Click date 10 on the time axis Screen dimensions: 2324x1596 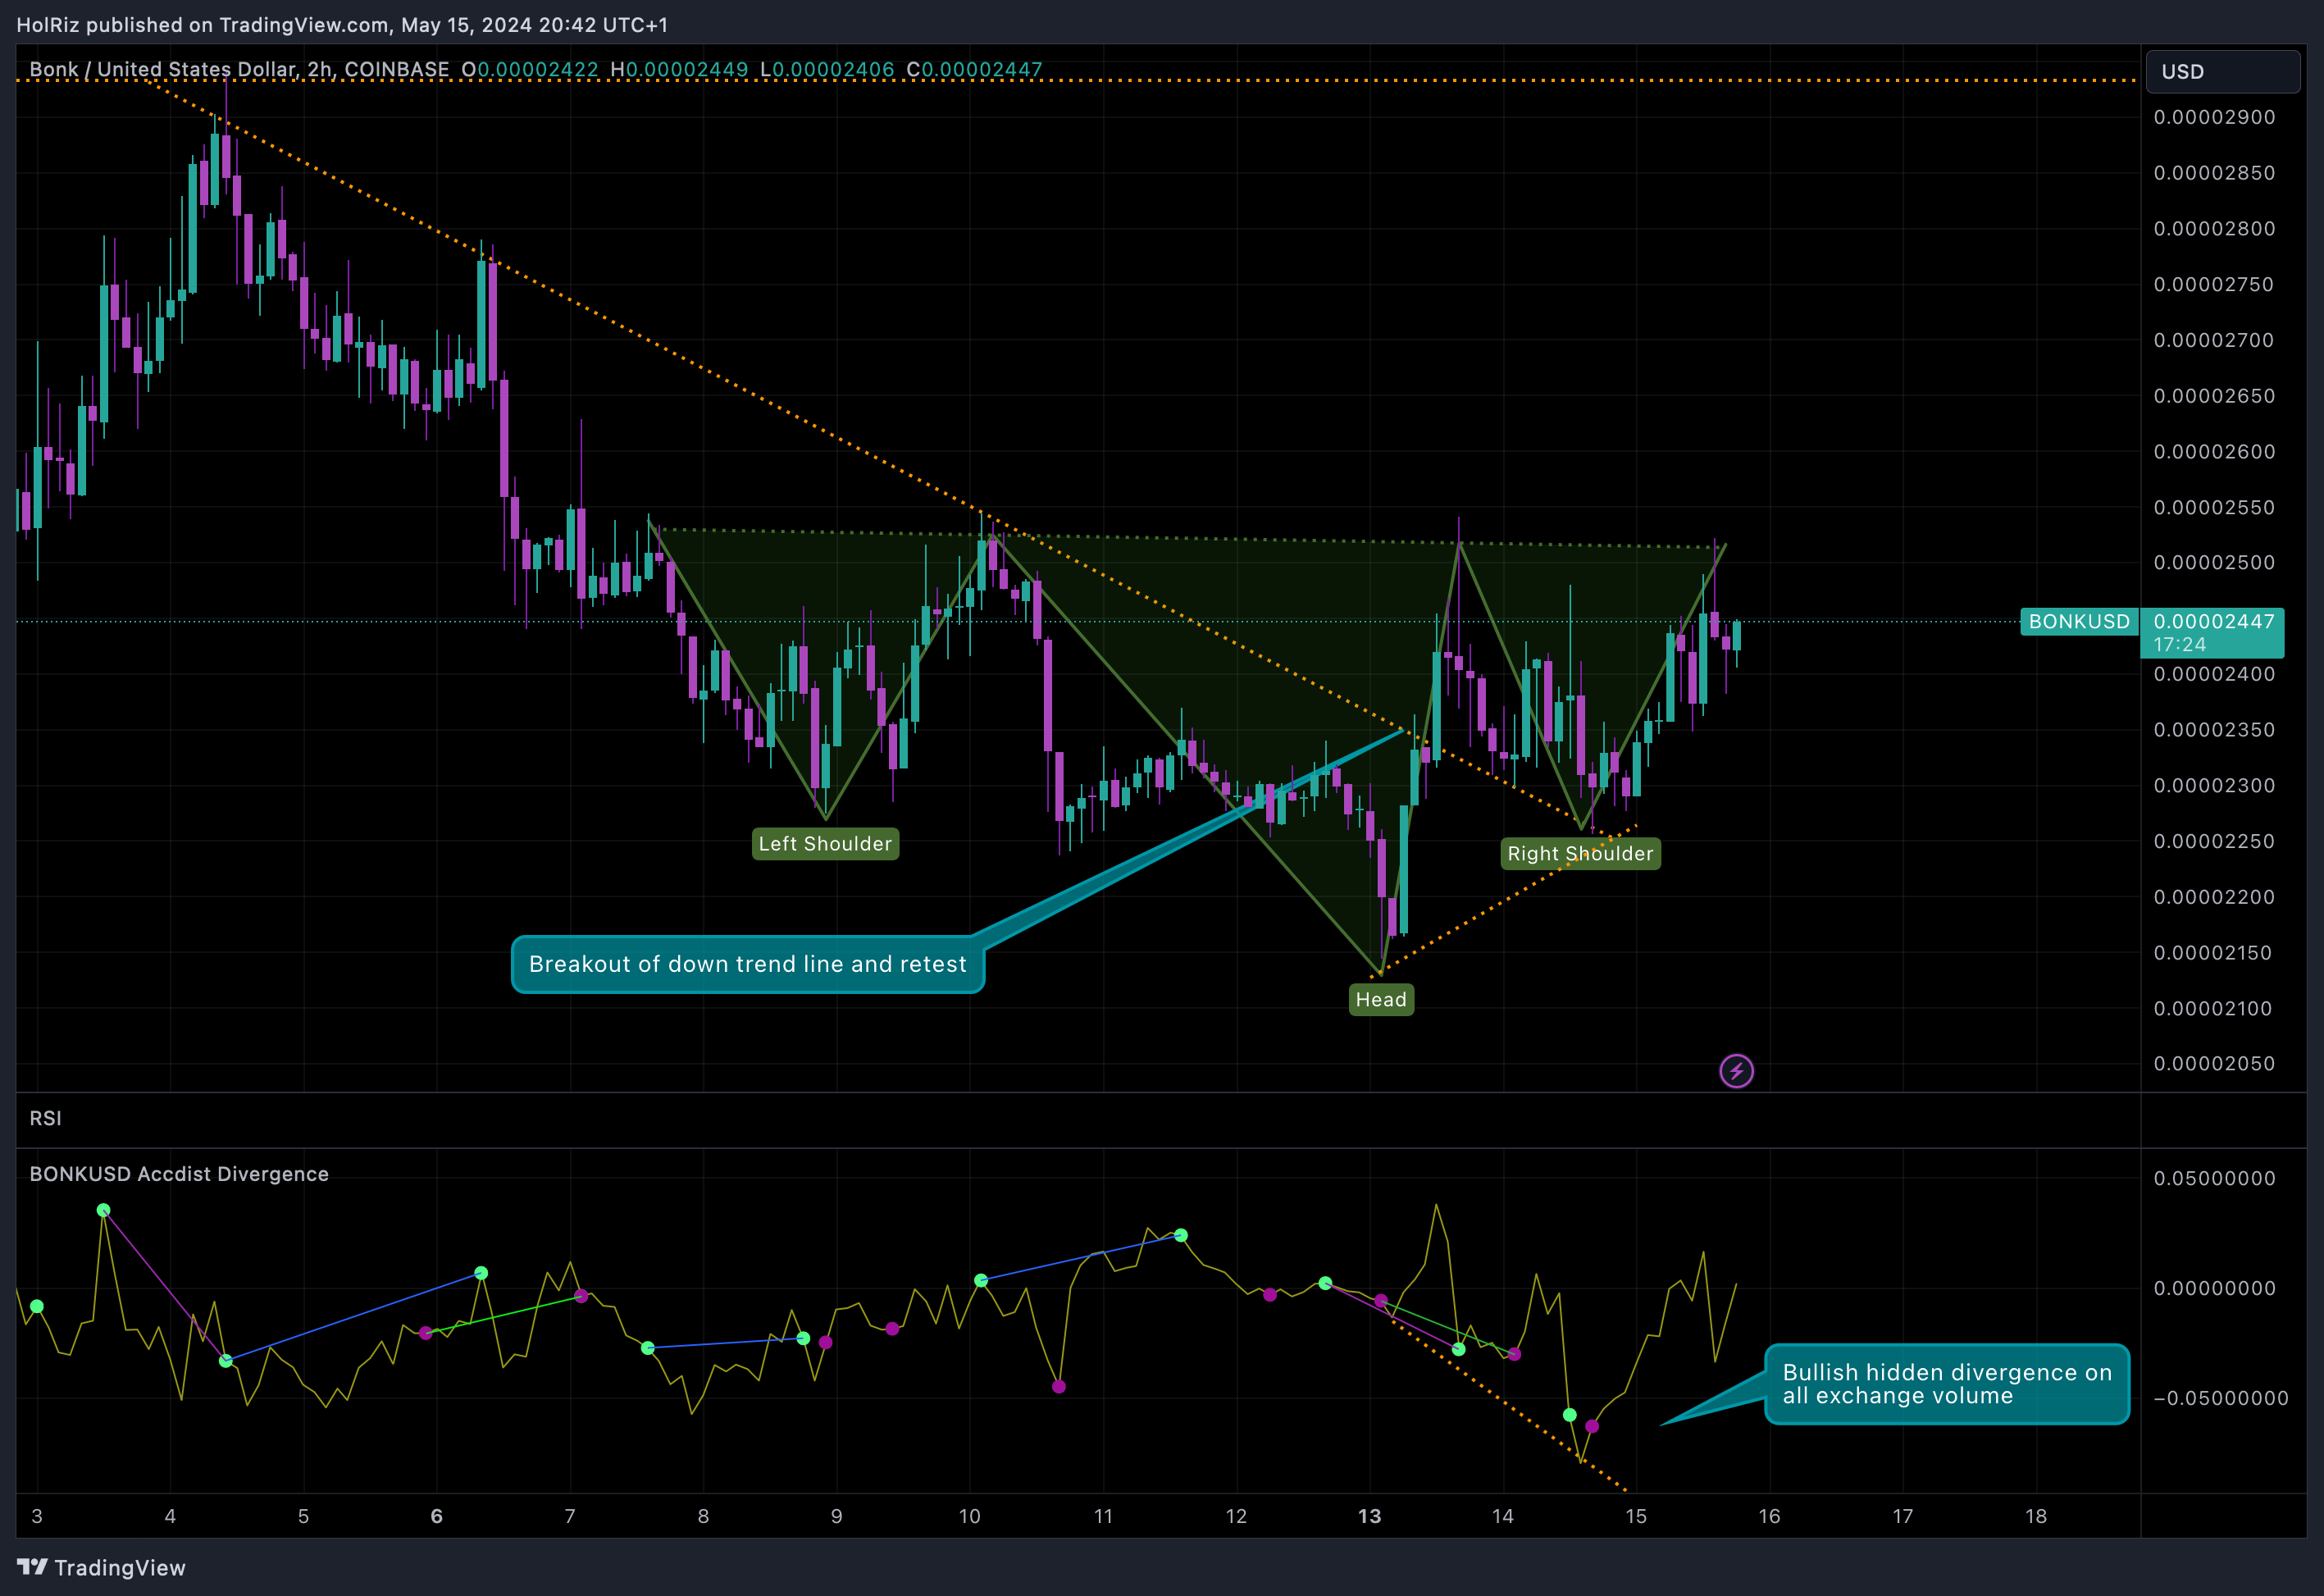[969, 1516]
